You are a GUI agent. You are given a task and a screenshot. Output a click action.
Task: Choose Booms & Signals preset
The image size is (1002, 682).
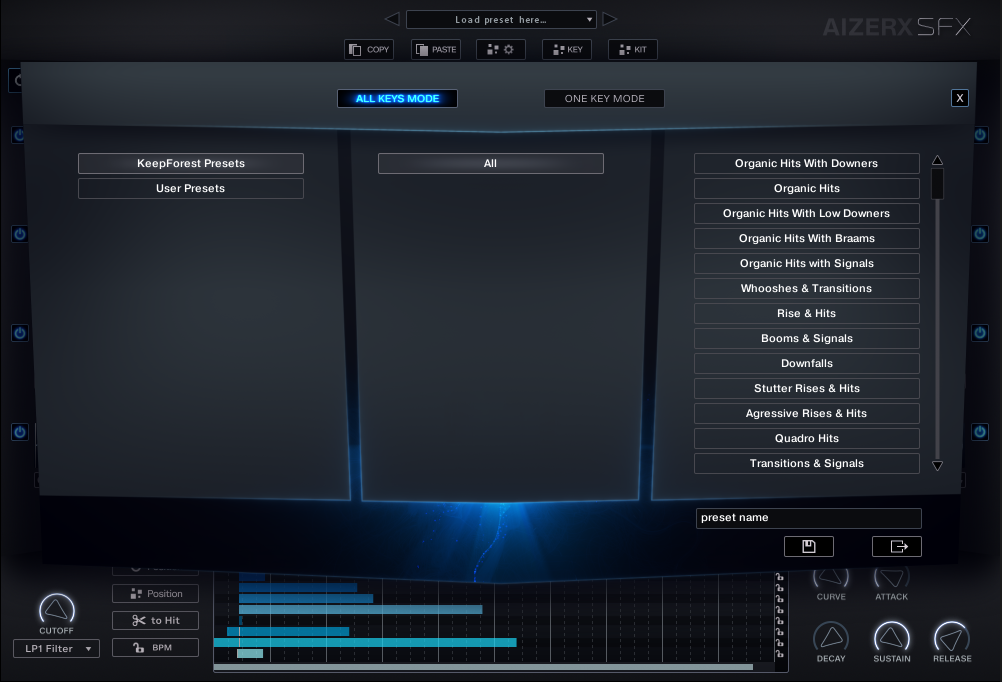(806, 338)
